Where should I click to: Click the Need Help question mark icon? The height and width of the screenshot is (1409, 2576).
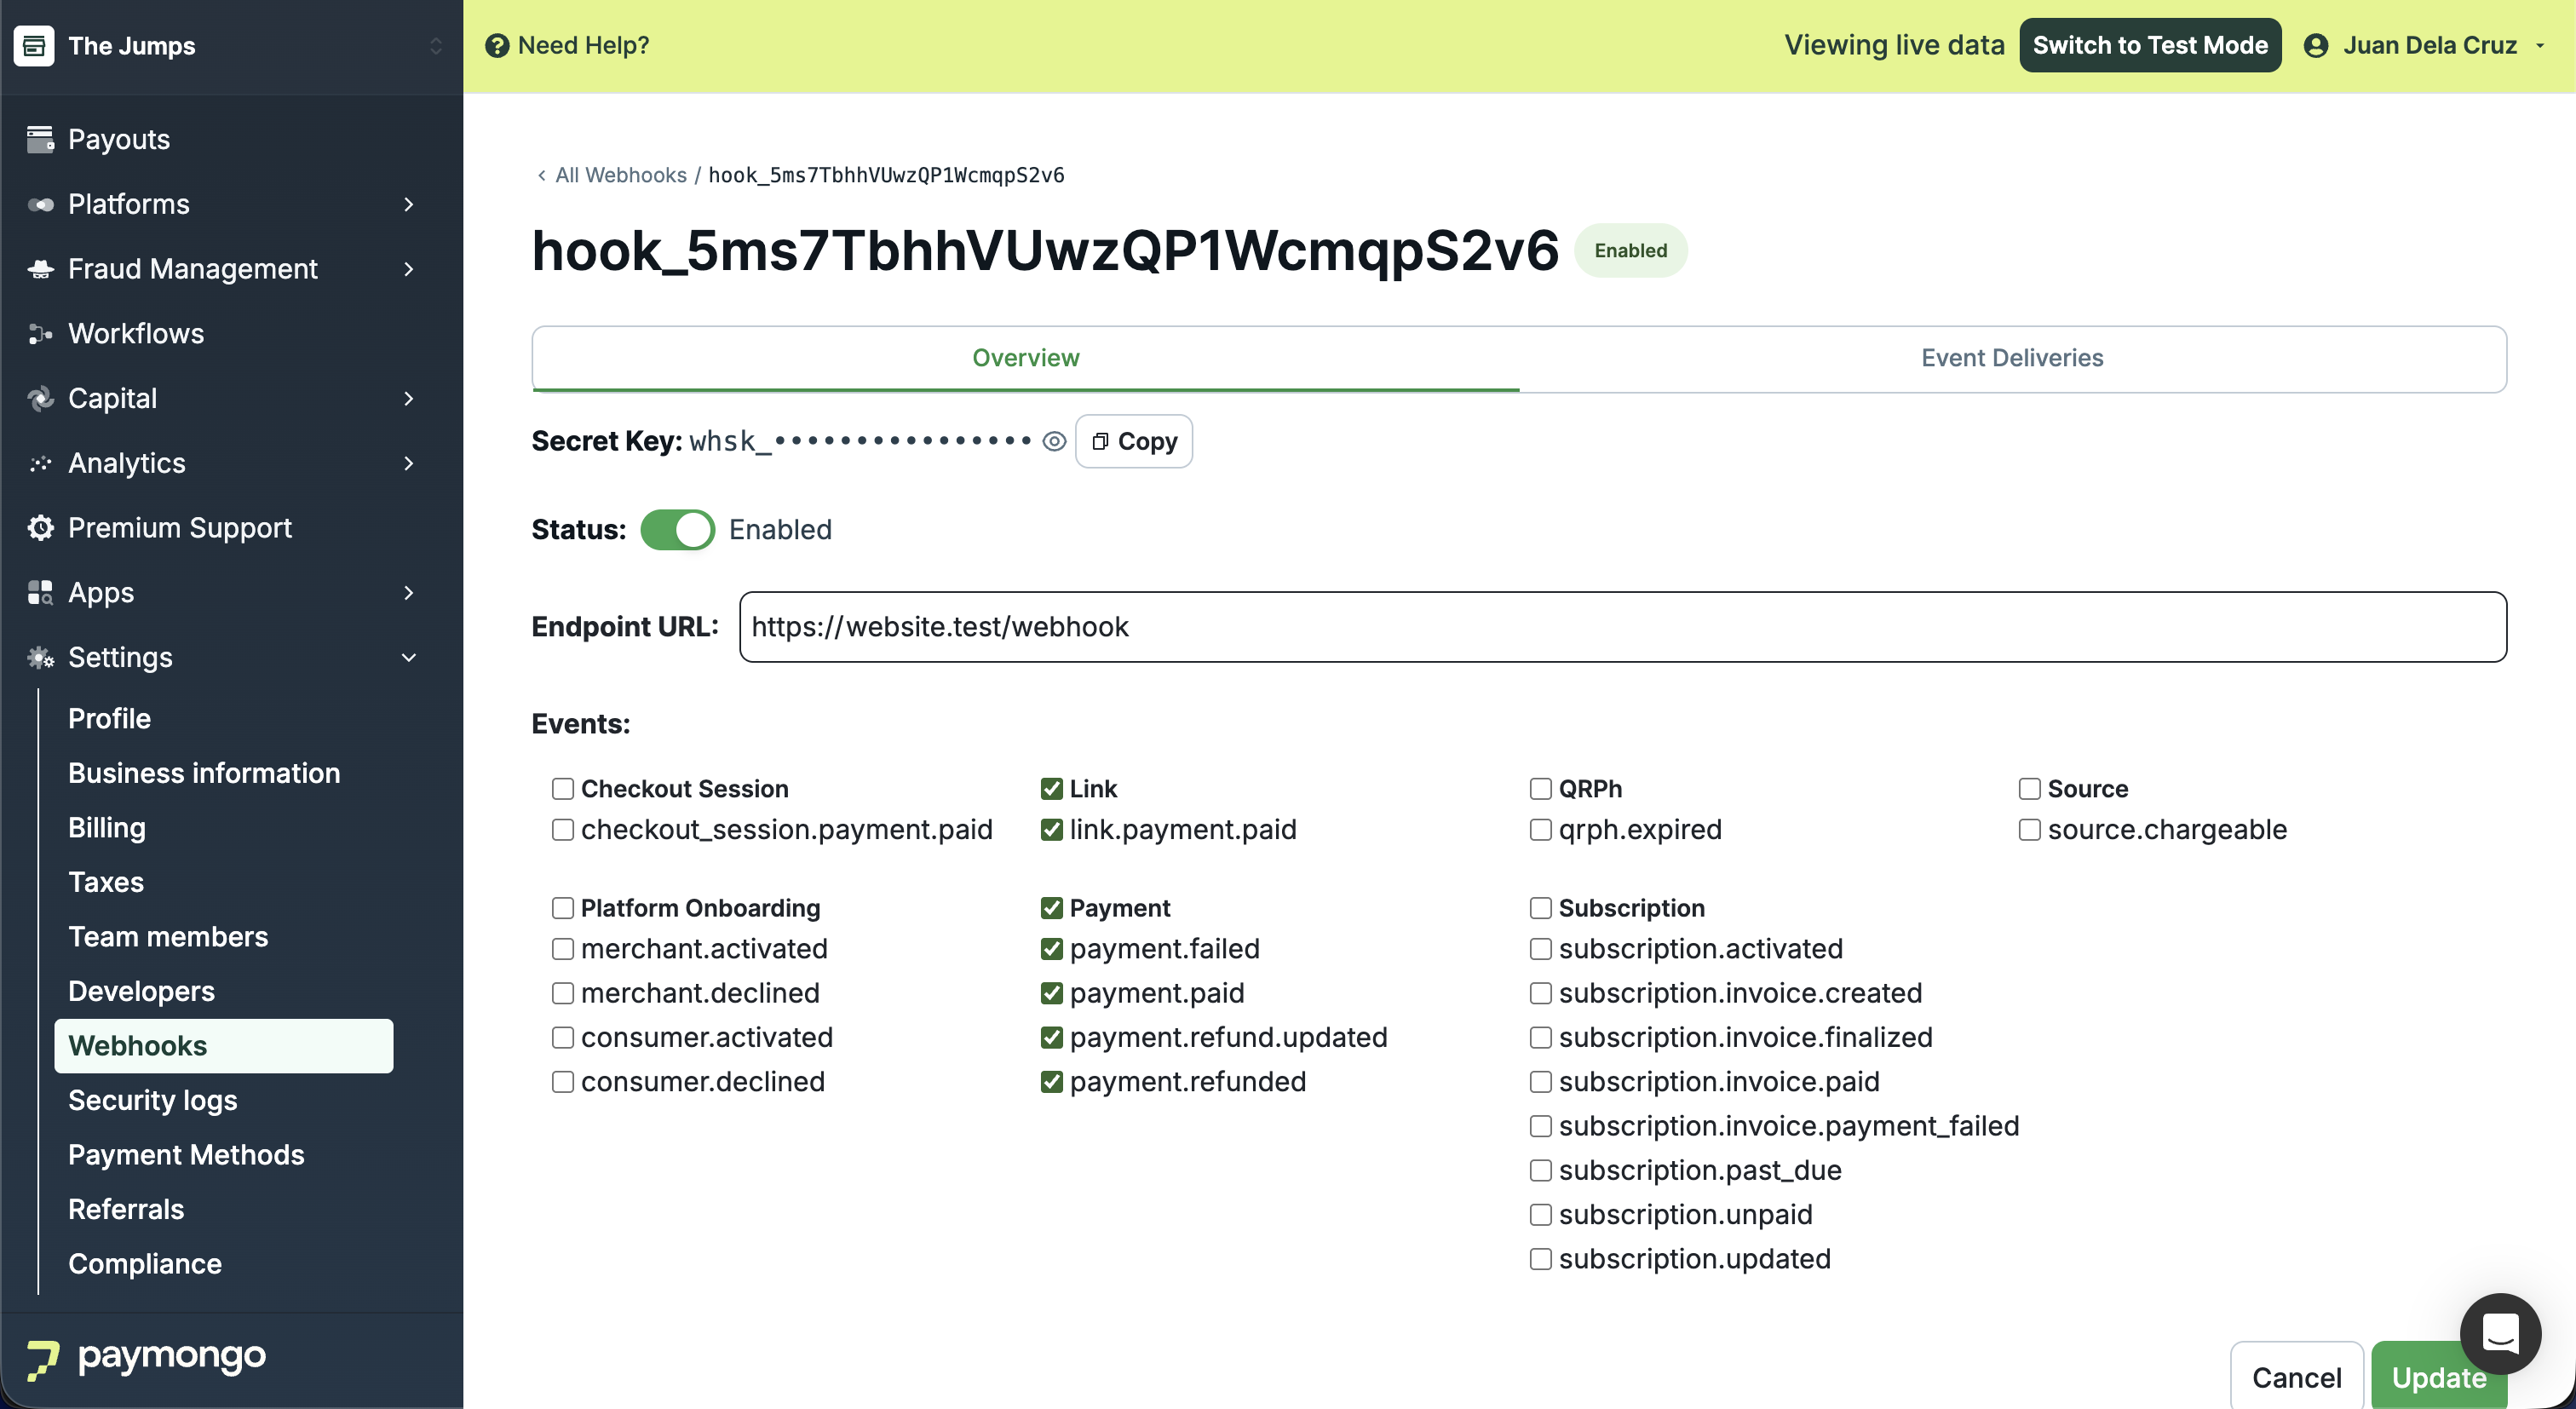497,46
